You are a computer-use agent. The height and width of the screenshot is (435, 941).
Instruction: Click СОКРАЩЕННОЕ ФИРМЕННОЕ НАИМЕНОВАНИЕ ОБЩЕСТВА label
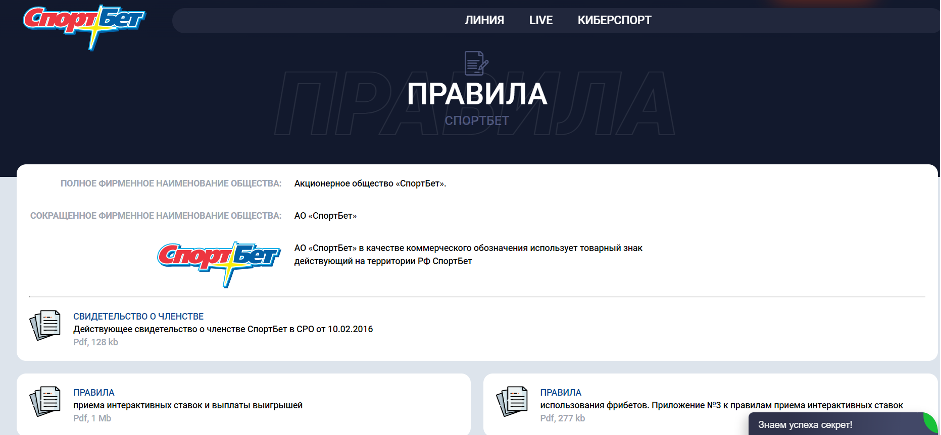coord(155,215)
